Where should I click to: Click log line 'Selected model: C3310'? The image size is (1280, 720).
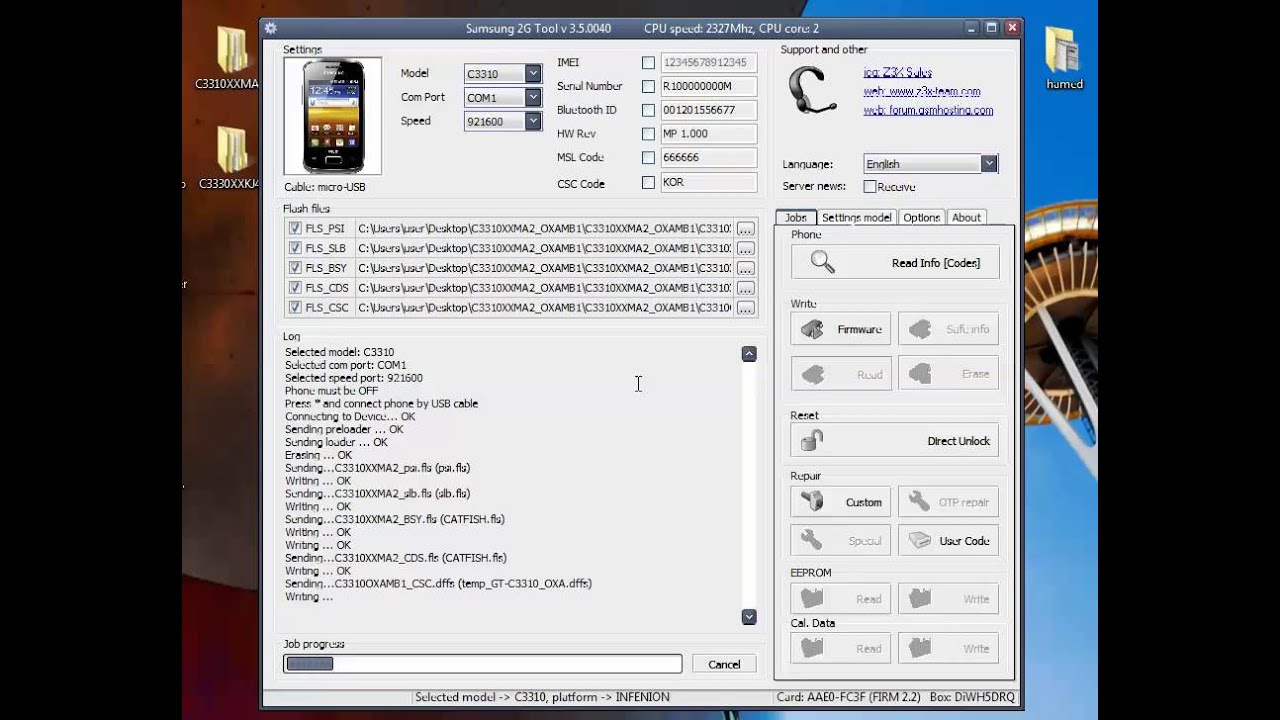coord(339,352)
